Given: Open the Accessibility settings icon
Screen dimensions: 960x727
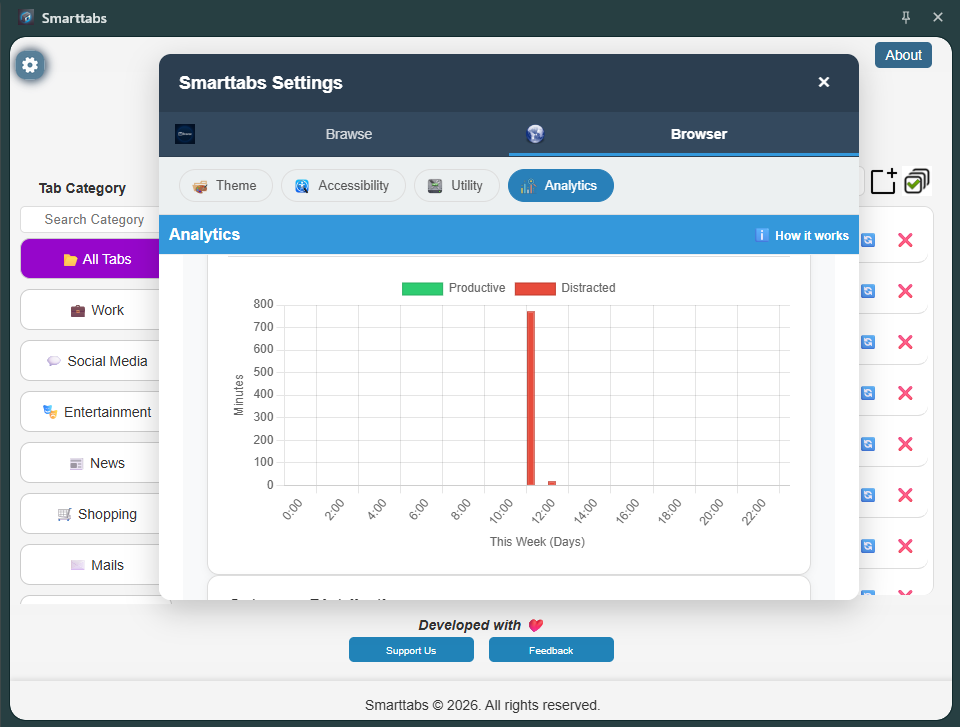Looking at the screenshot, I should 302,185.
